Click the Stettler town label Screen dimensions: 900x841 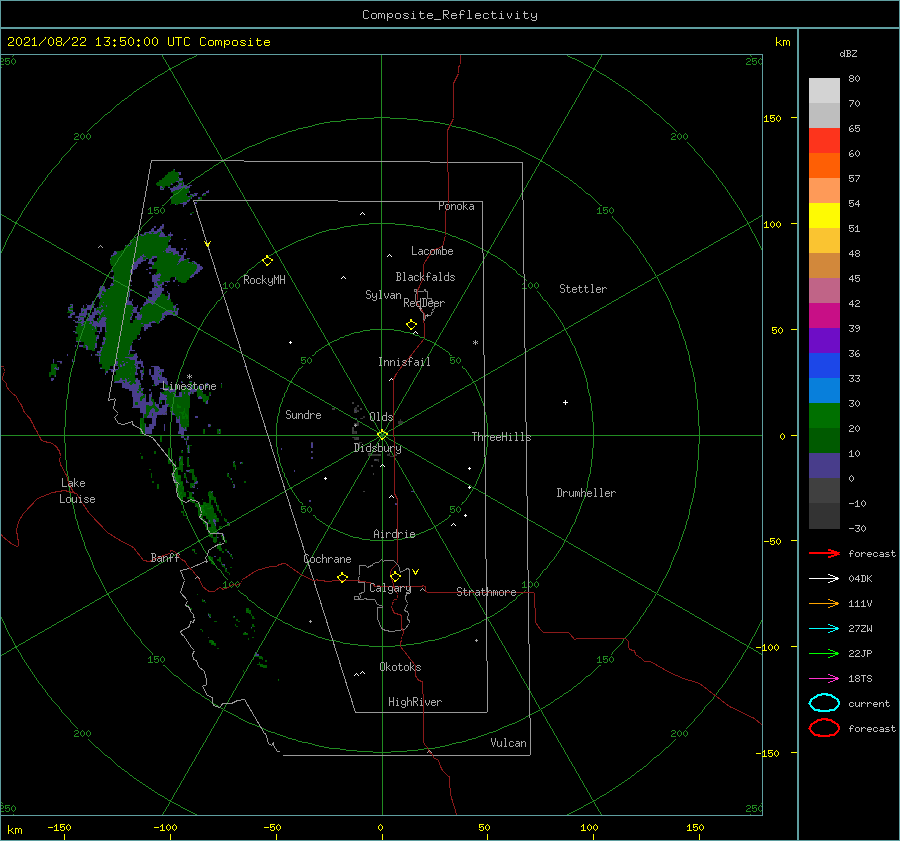pos(583,289)
